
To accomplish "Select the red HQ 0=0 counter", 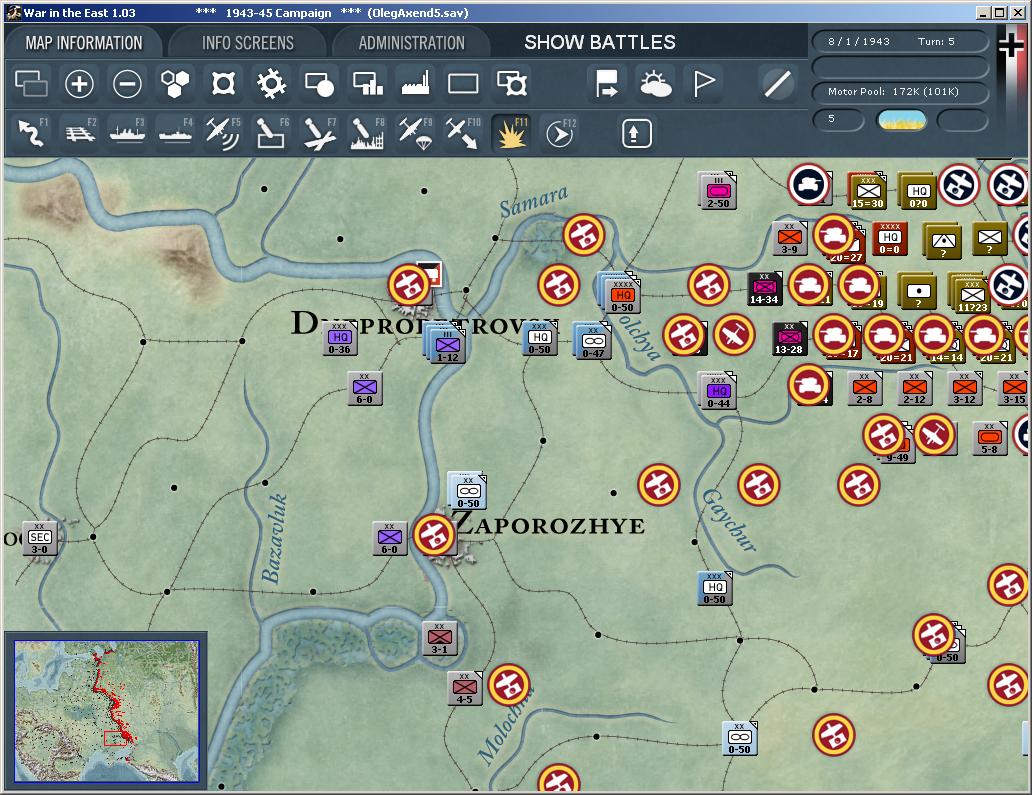I will [x=890, y=238].
